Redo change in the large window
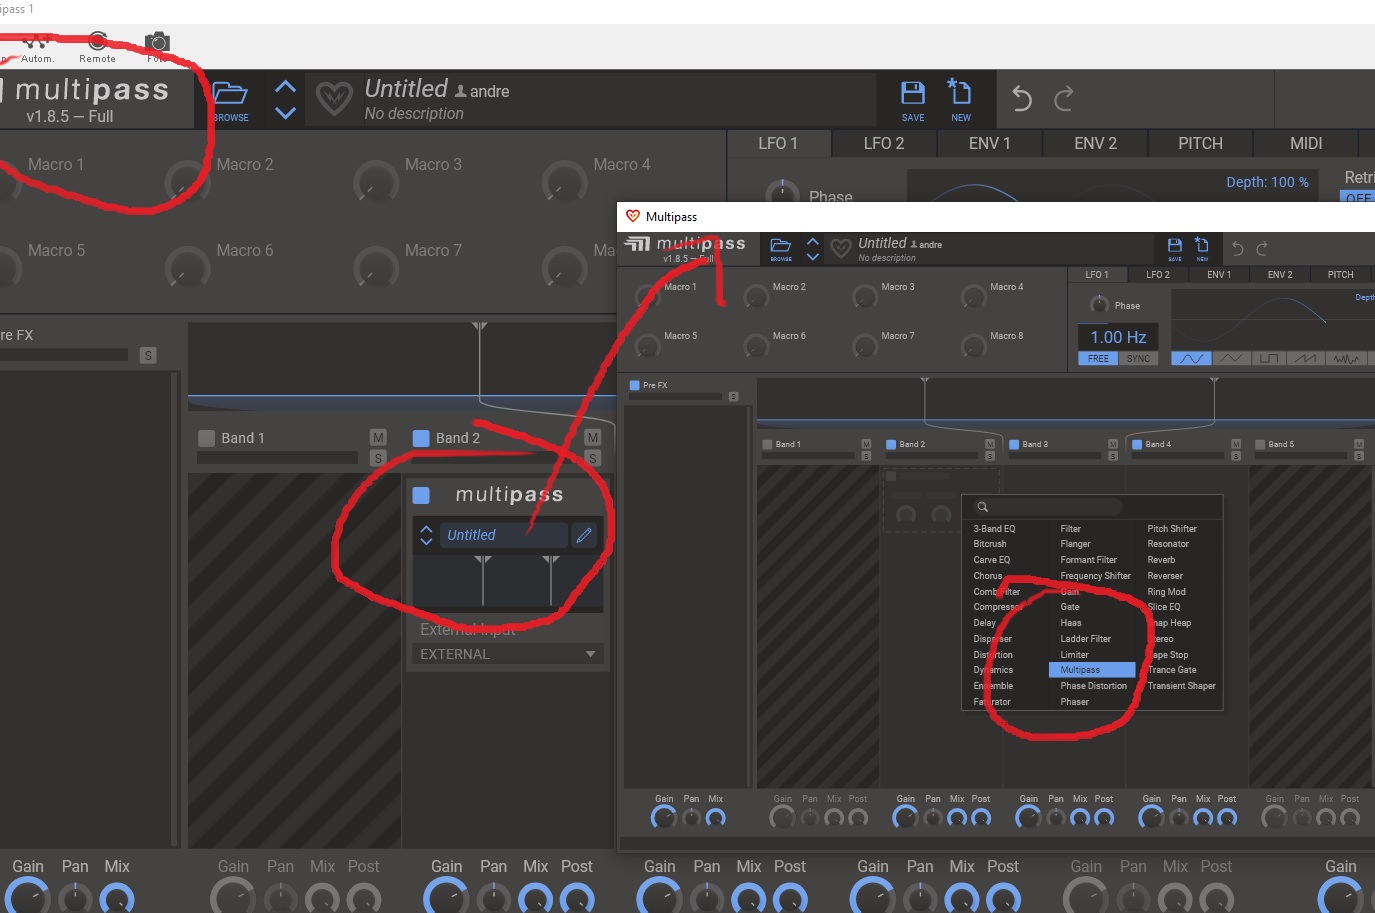Screen dimensions: 1375x913 [1063, 98]
